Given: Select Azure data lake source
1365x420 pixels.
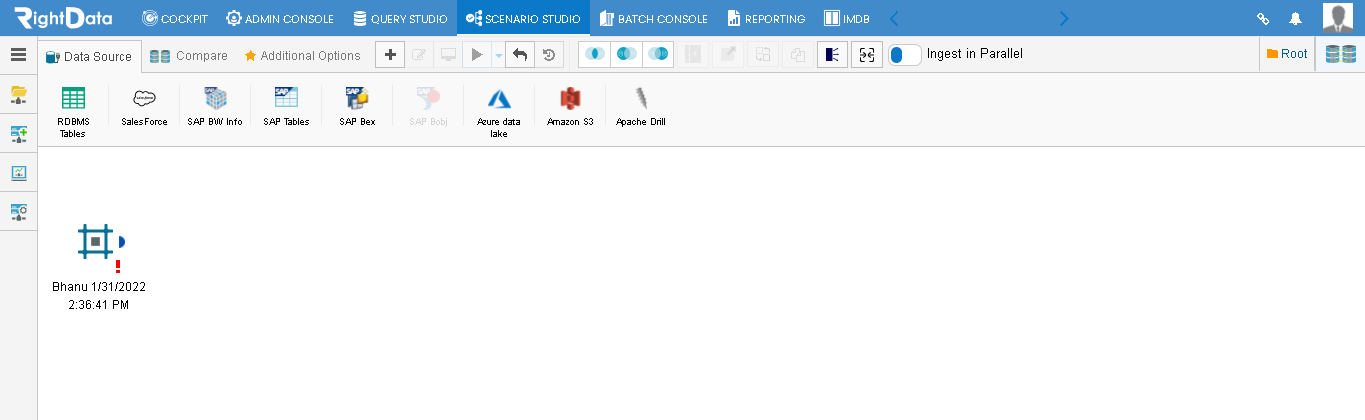Looking at the screenshot, I should coord(499,112).
